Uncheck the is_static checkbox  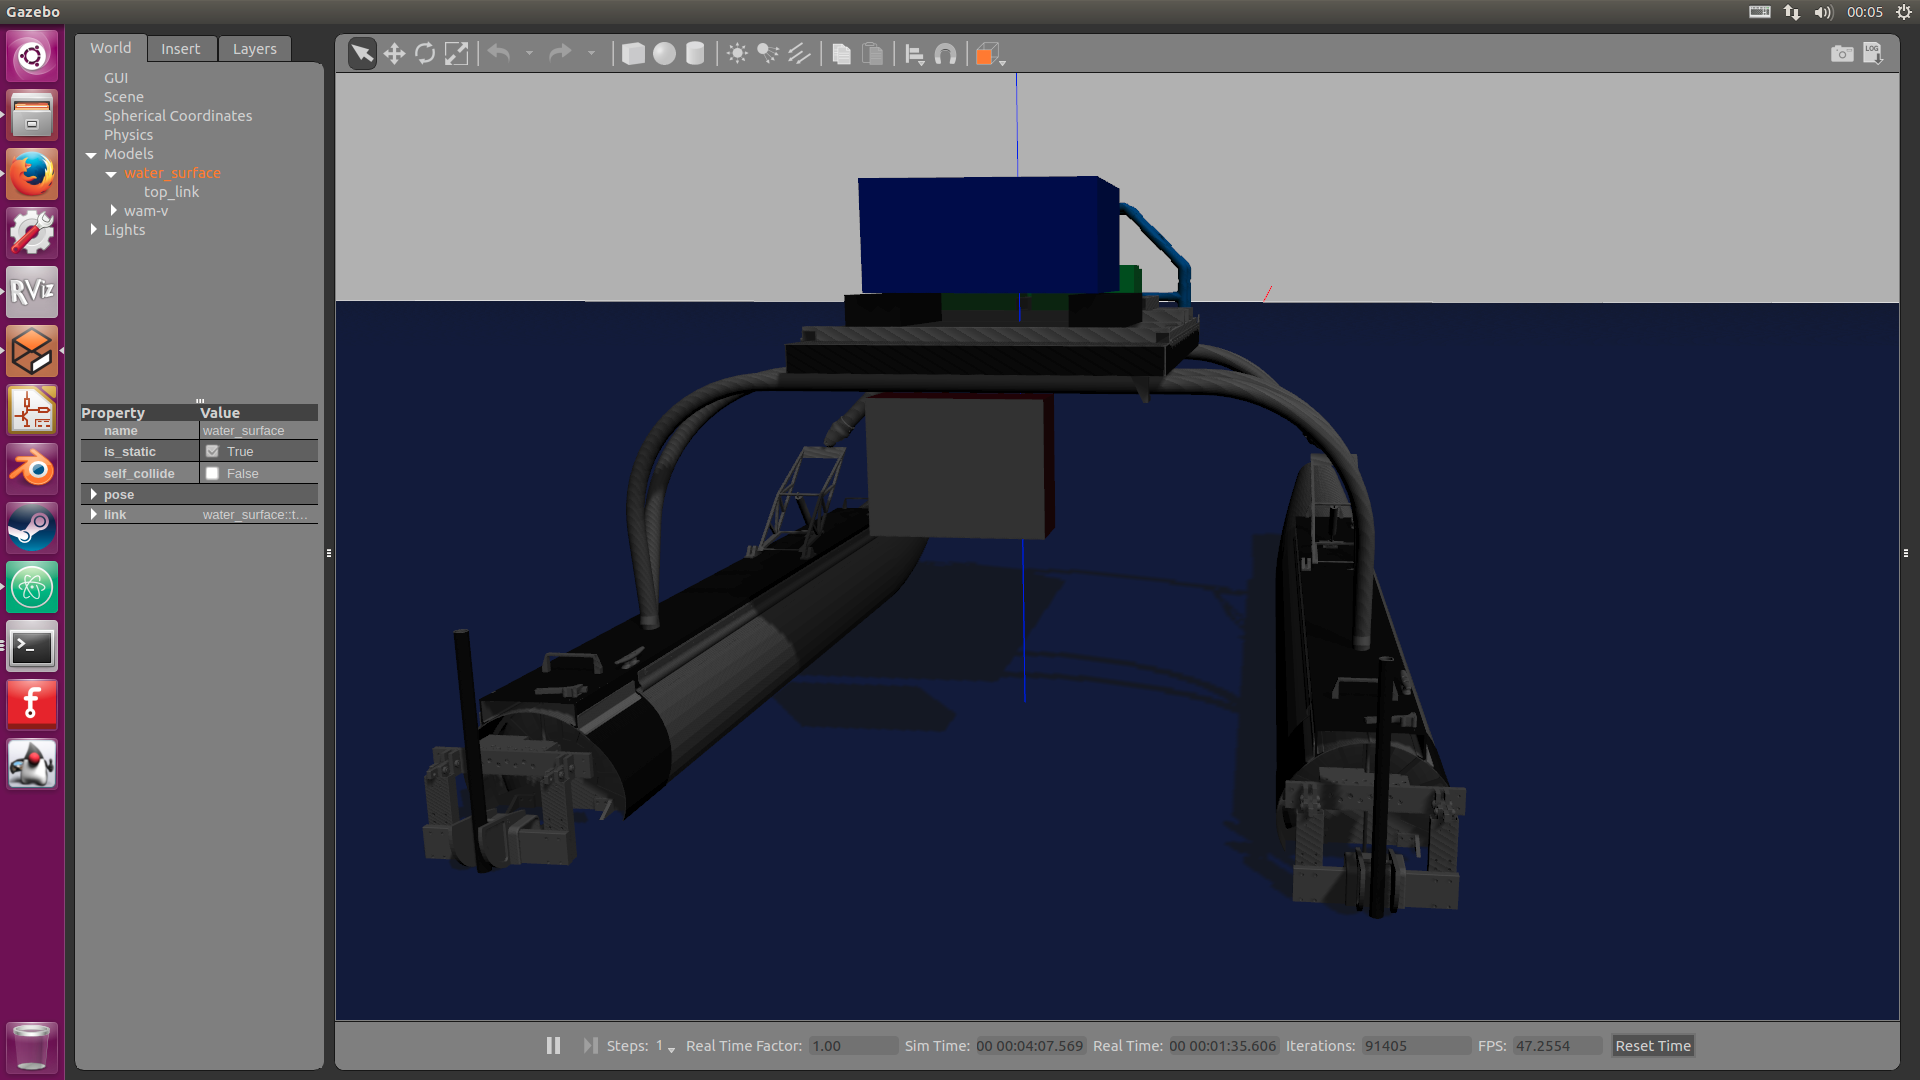pyautogui.click(x=212, y=452)
